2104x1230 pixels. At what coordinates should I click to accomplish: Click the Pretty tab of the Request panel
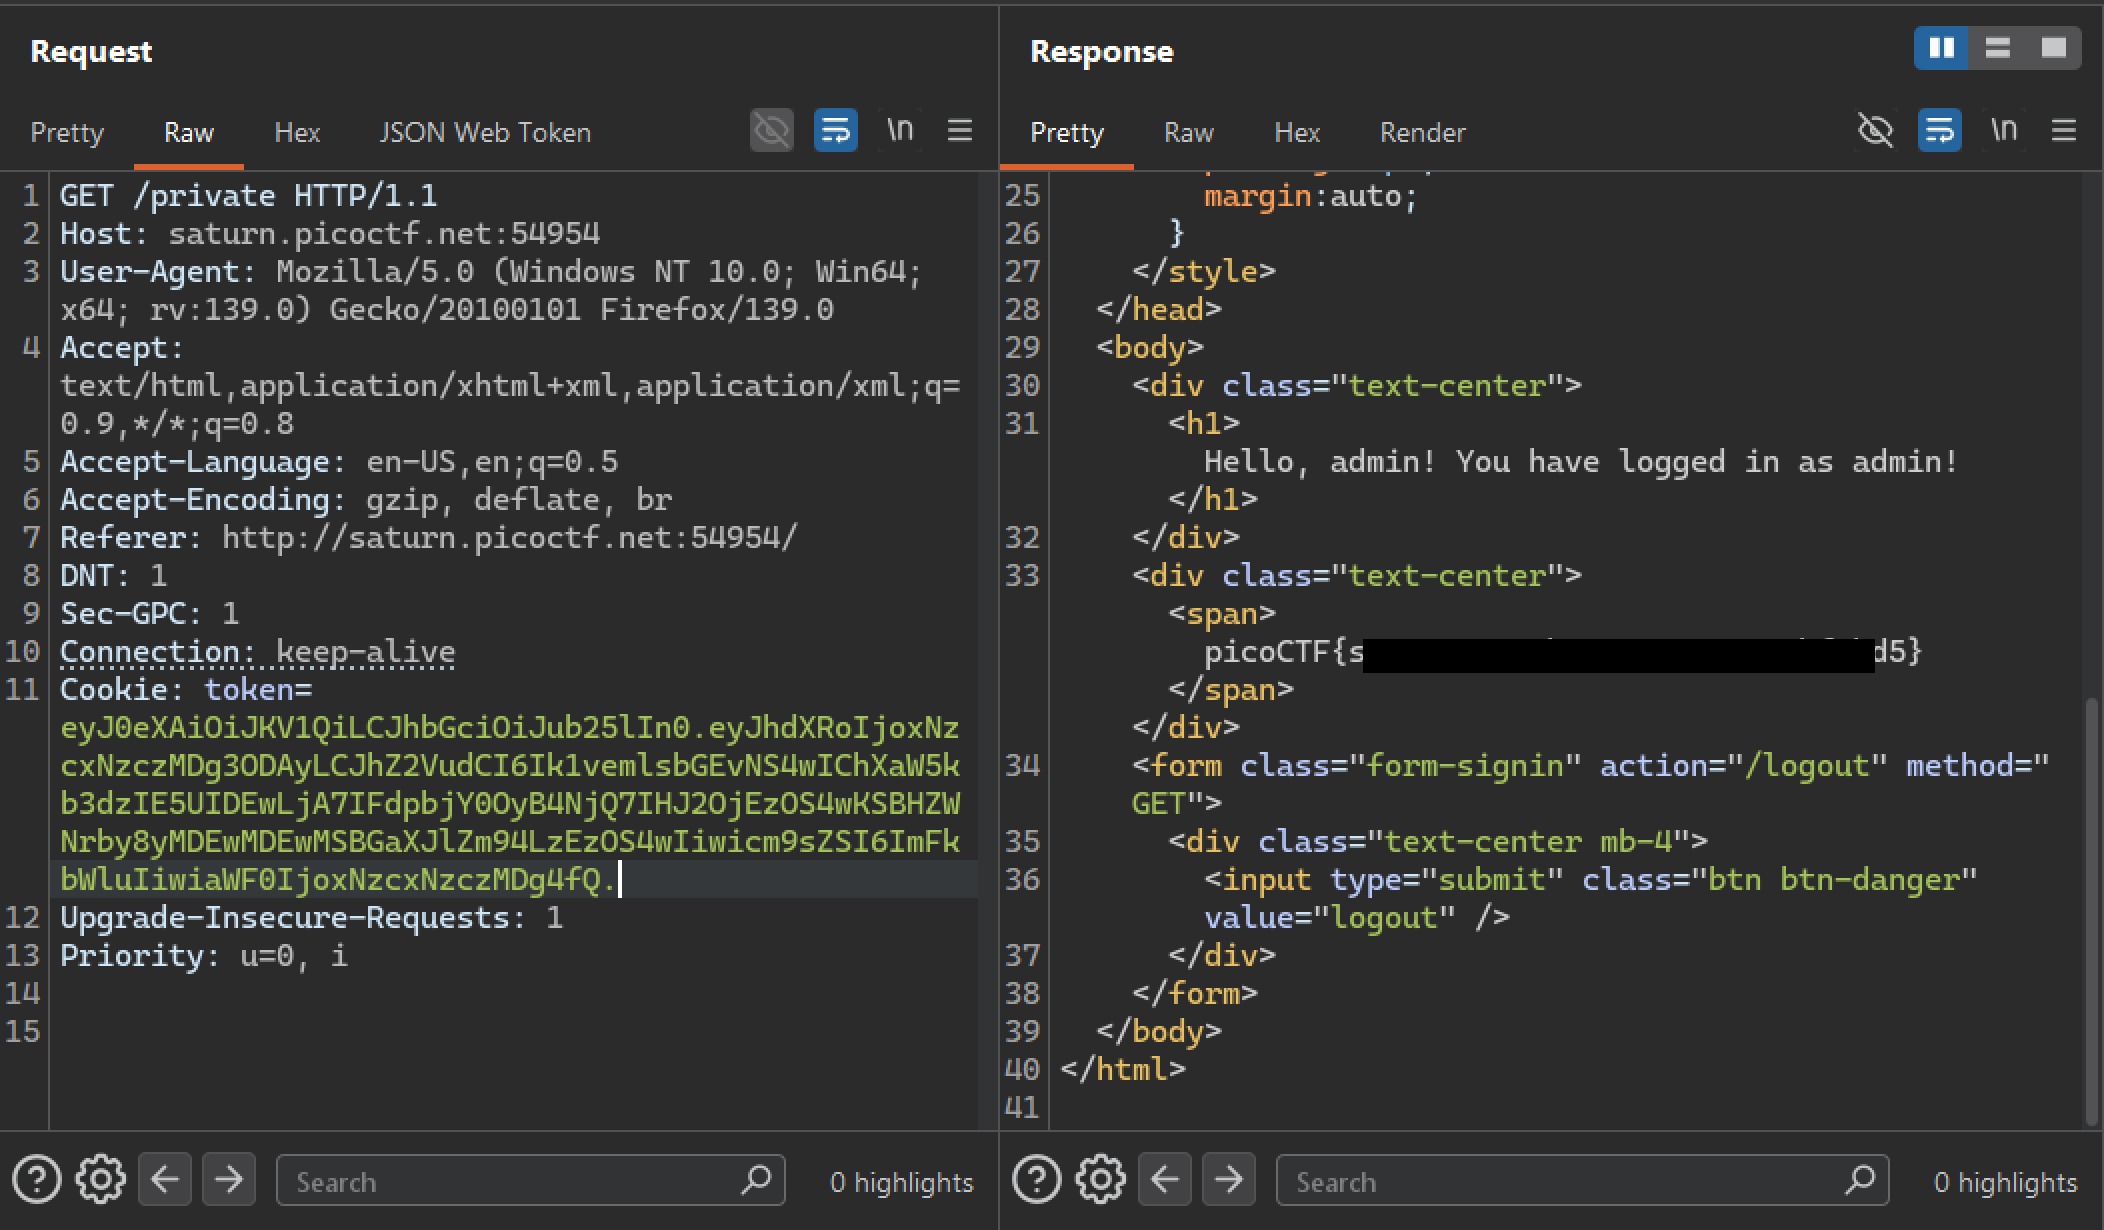pos(67,131)
